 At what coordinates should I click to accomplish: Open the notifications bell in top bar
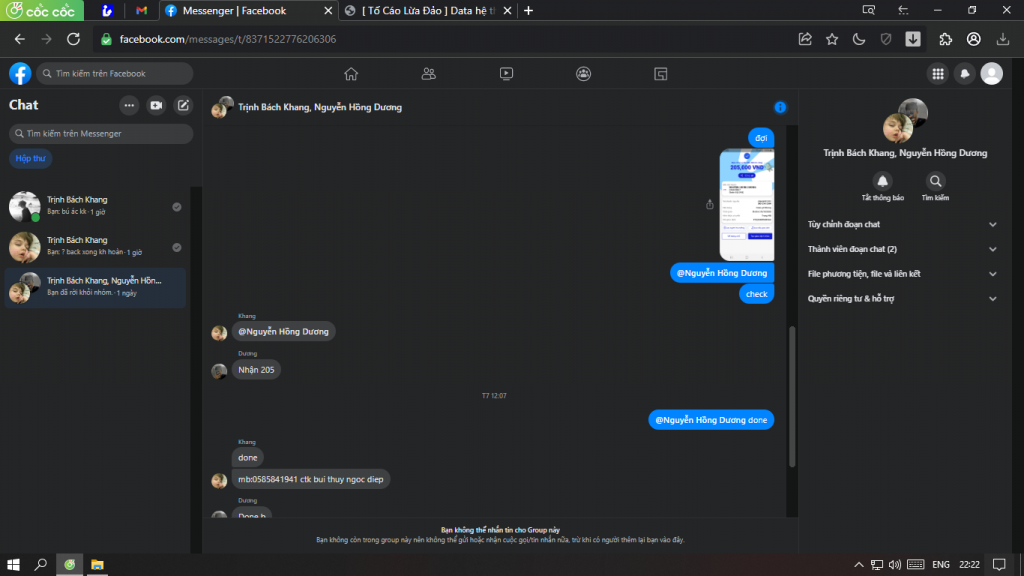[965, 73]
